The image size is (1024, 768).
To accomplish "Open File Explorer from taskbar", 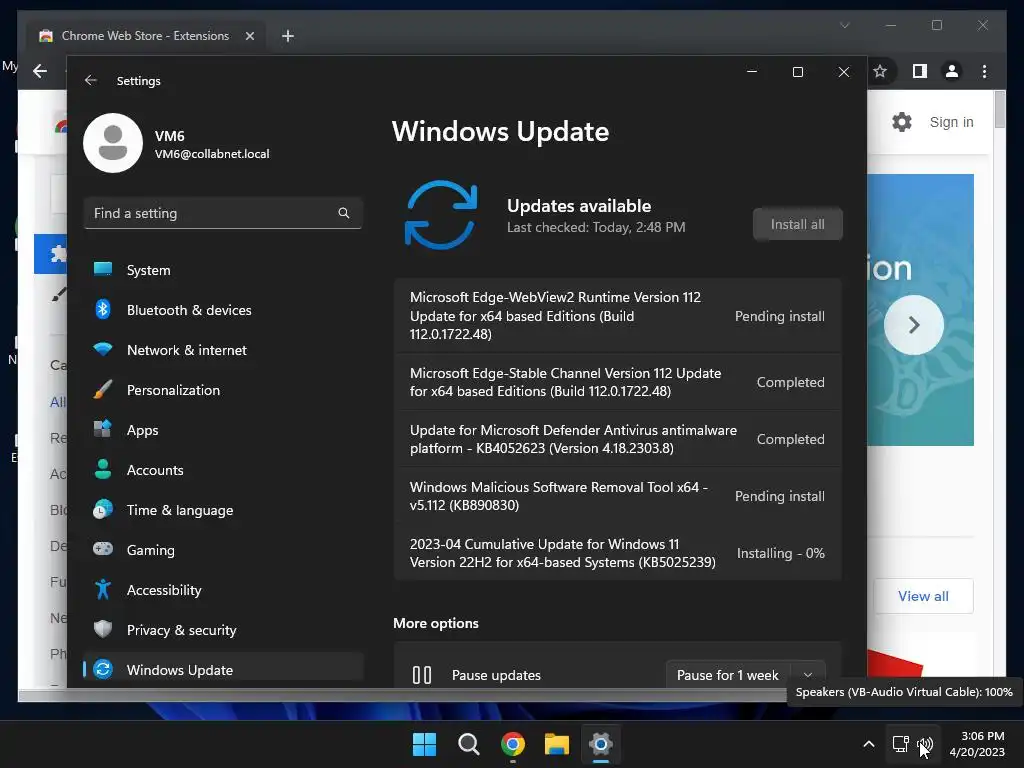I will (557, 744).
